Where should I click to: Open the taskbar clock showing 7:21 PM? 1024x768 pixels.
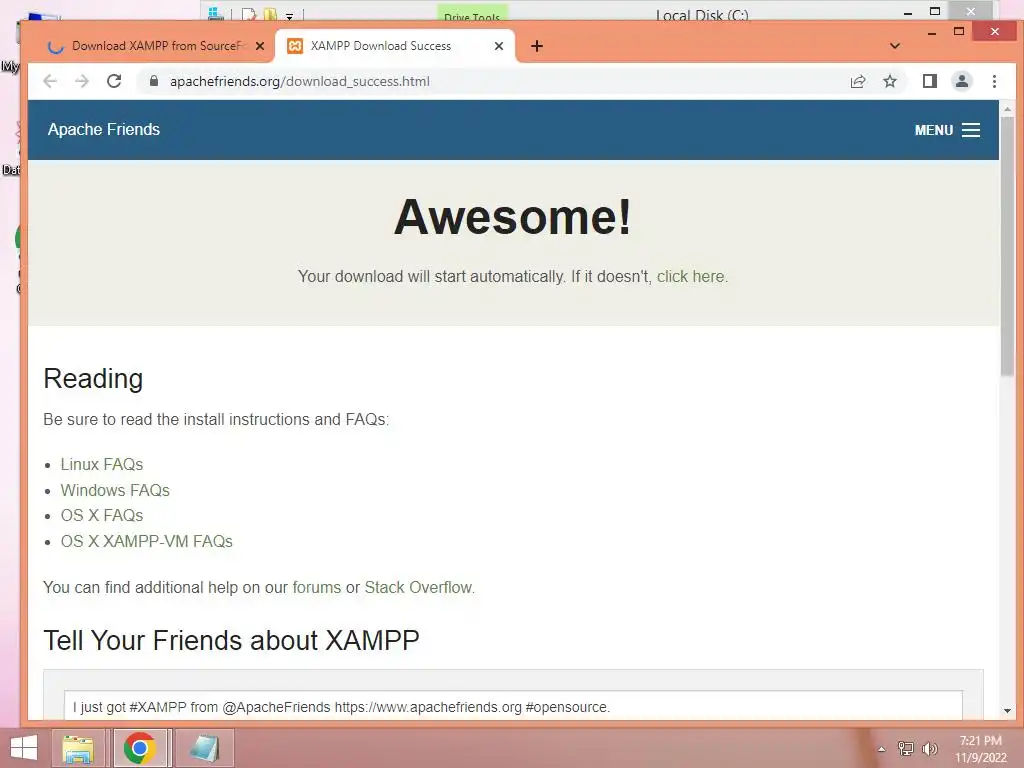coord(980,749)
